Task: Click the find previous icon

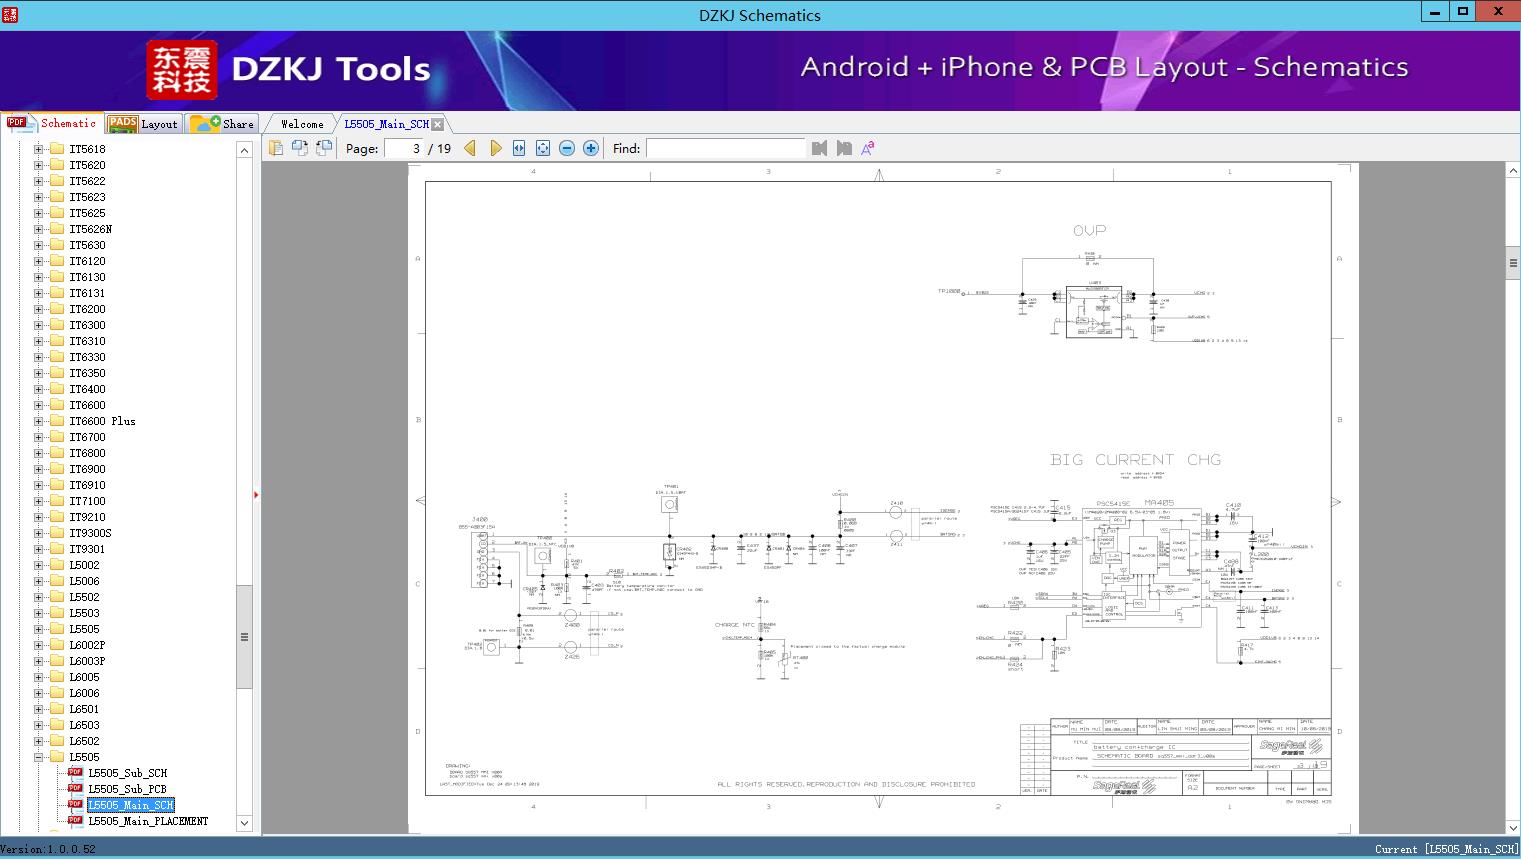Action: tap(819, 148)
